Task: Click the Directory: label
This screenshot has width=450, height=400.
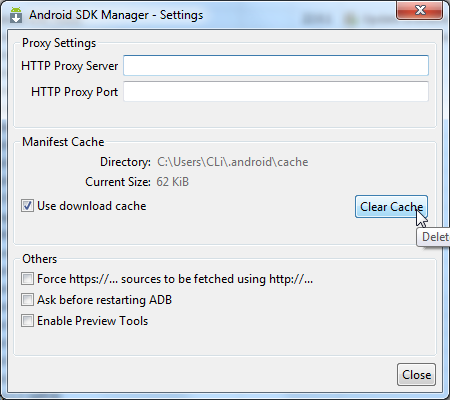Action: [125, 162]
